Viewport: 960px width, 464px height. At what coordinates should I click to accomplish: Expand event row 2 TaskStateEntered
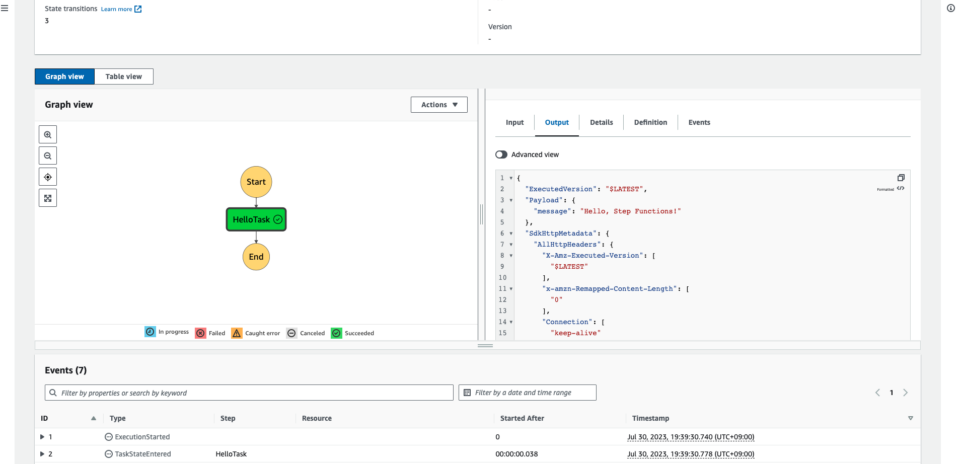coord(42,454)
